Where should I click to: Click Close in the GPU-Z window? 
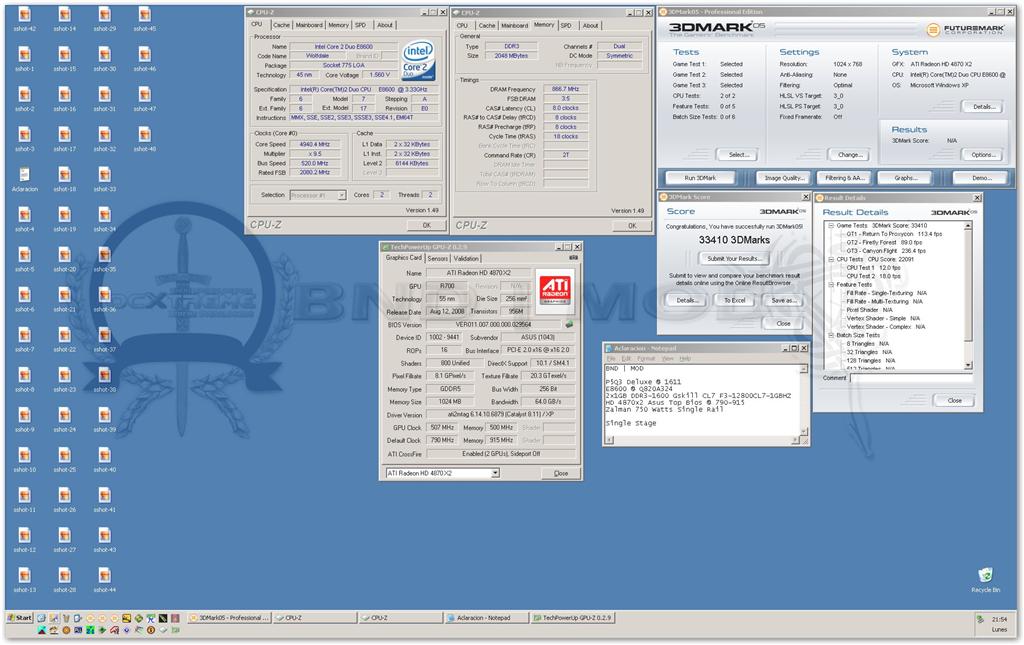(560, 473)
